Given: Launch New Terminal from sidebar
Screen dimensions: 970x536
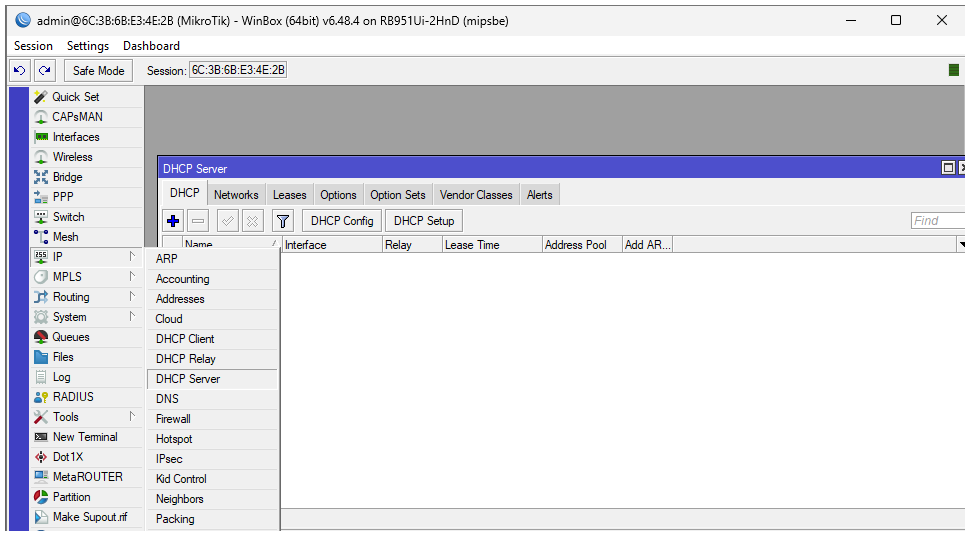Looking at the screenshot, I should click(87, 437).
